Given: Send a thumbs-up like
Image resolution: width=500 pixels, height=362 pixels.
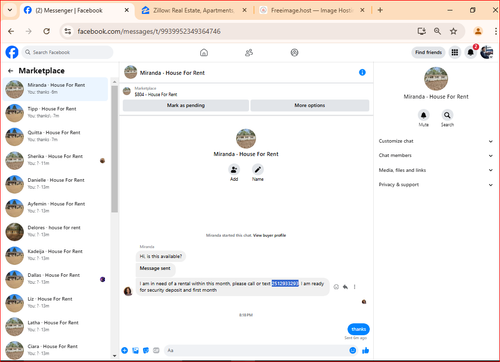Looking at the screenshot, I should tap(366, 350).
